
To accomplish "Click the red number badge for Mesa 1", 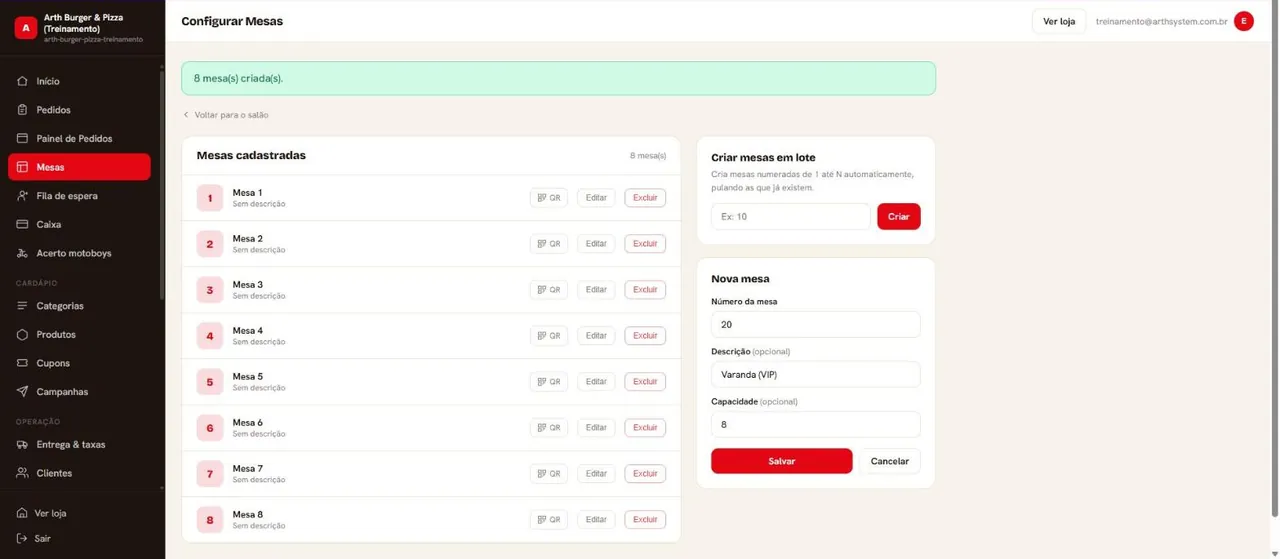I will pos(210,198).
